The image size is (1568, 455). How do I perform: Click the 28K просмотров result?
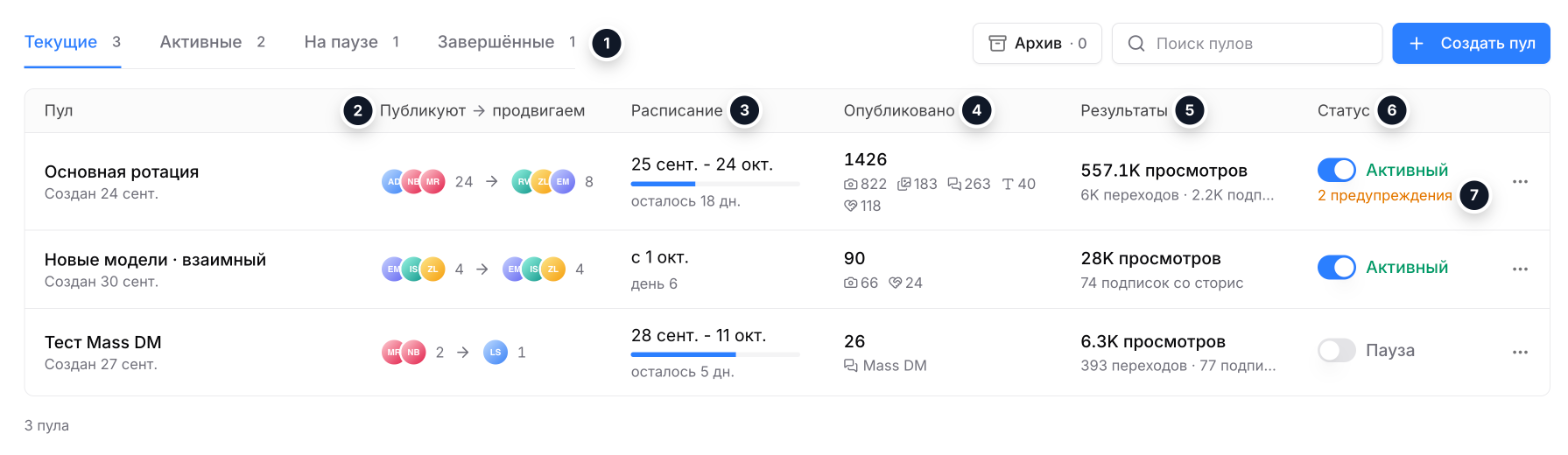pyautogui.click(x=1151, y=259)
